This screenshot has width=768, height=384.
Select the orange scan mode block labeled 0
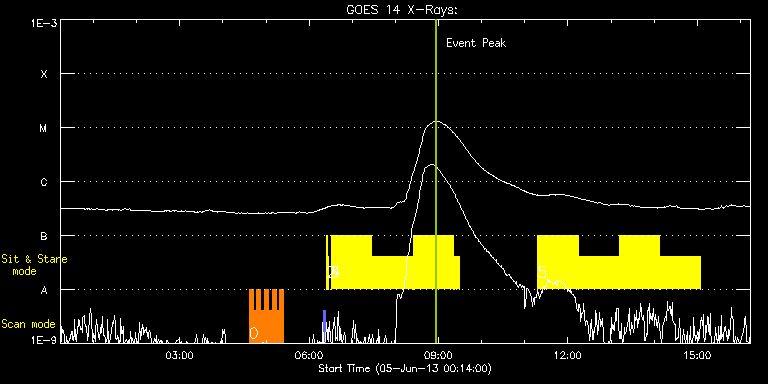[266, 316]
